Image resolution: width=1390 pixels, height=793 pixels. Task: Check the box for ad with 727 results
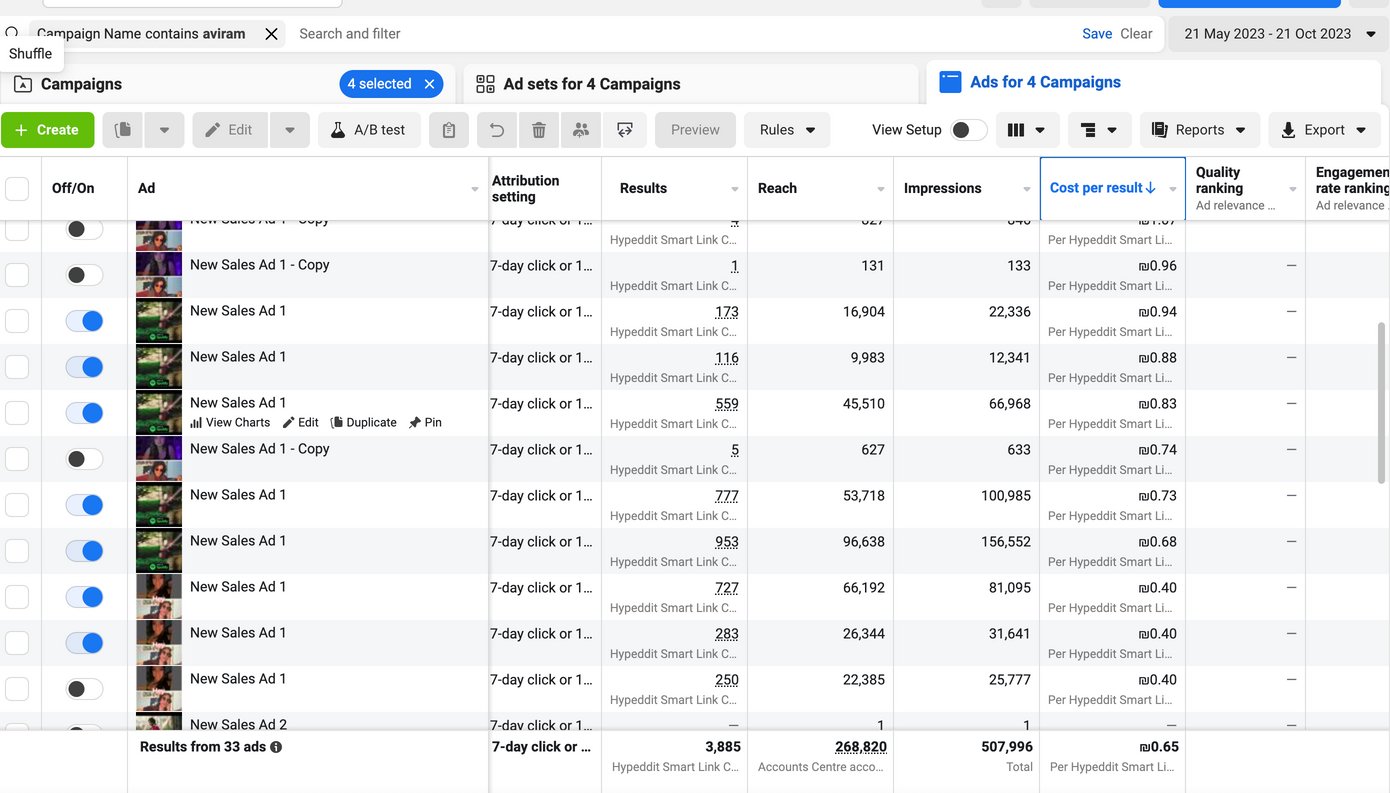point(17,597)
